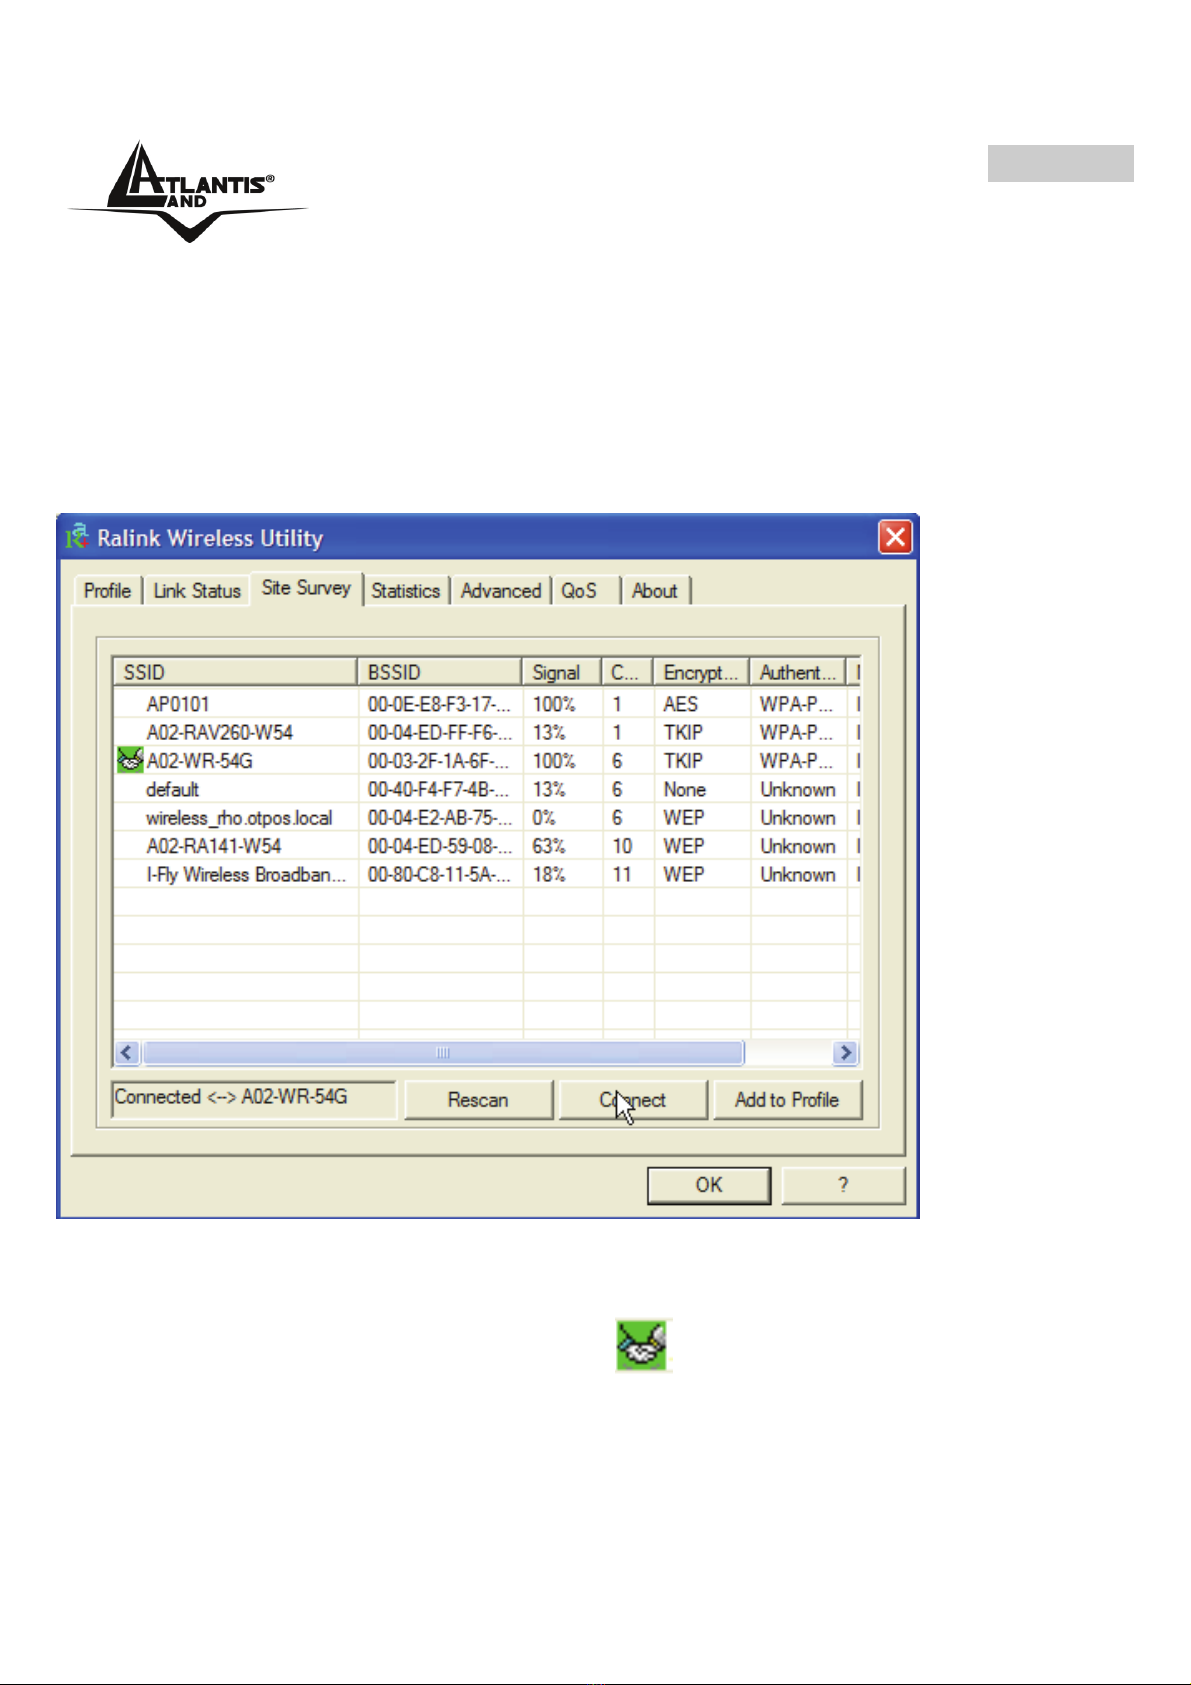This screenshot has width=1191, height=1685.
Task: Click the handshake icon beside A02-WR-54G
Action: 130,760
